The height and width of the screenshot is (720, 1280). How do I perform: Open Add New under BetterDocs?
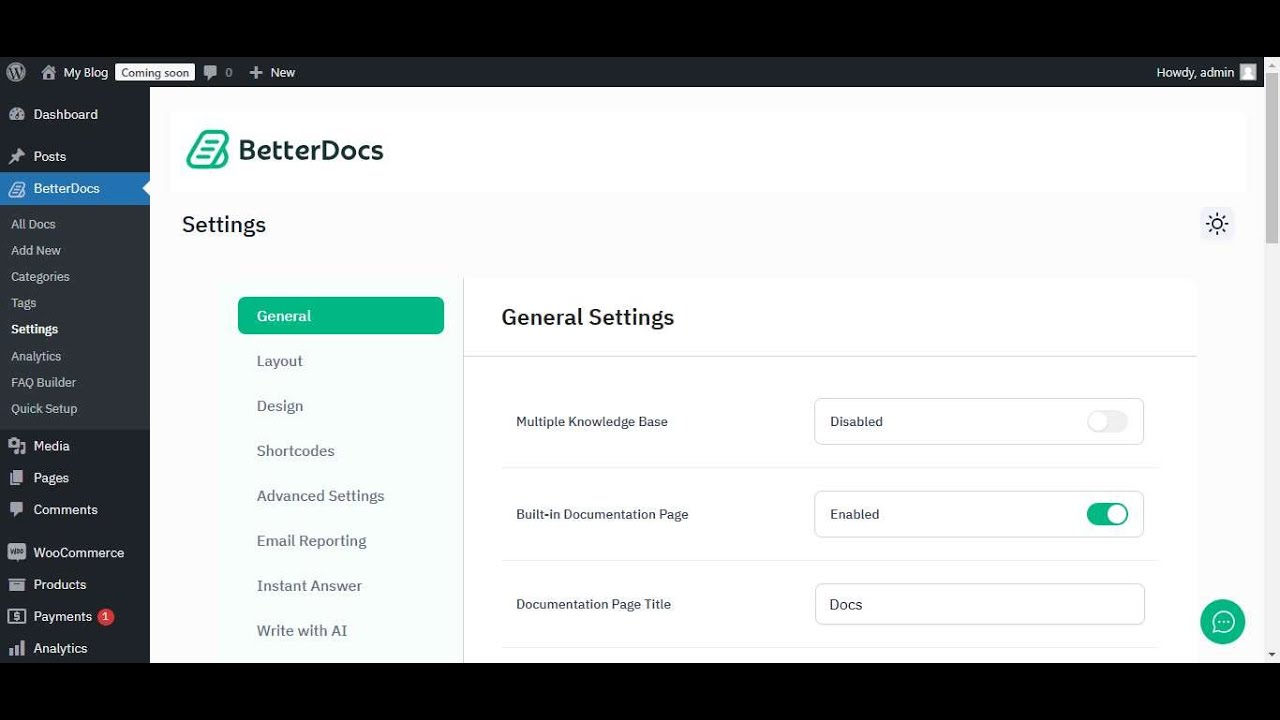click(36, 251)
